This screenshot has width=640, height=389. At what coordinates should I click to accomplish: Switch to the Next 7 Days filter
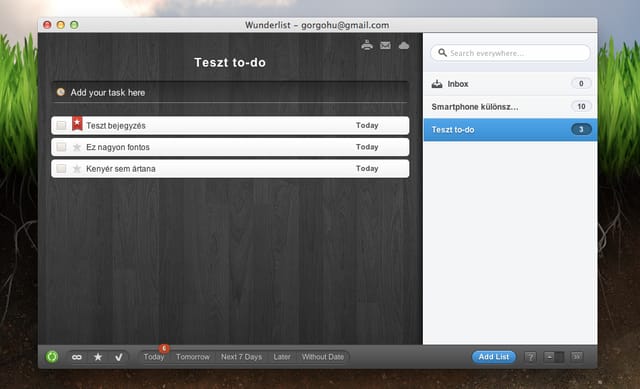pyautogui.click(x=242, y=357)
